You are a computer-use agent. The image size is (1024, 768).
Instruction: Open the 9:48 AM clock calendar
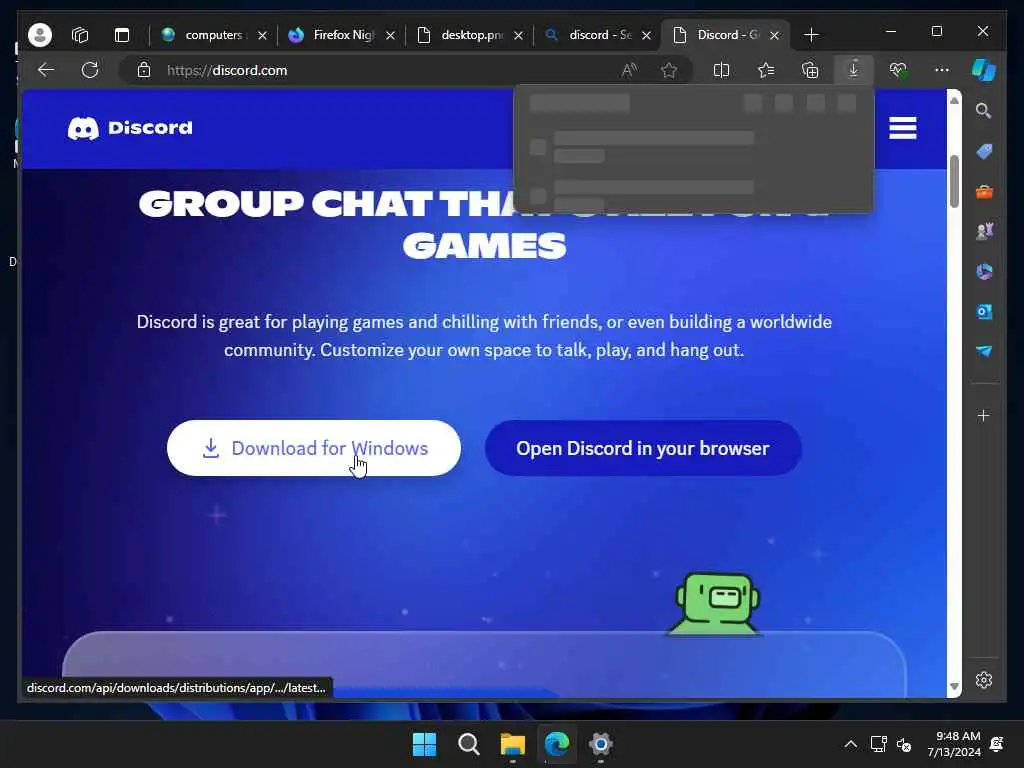(954, 744)
